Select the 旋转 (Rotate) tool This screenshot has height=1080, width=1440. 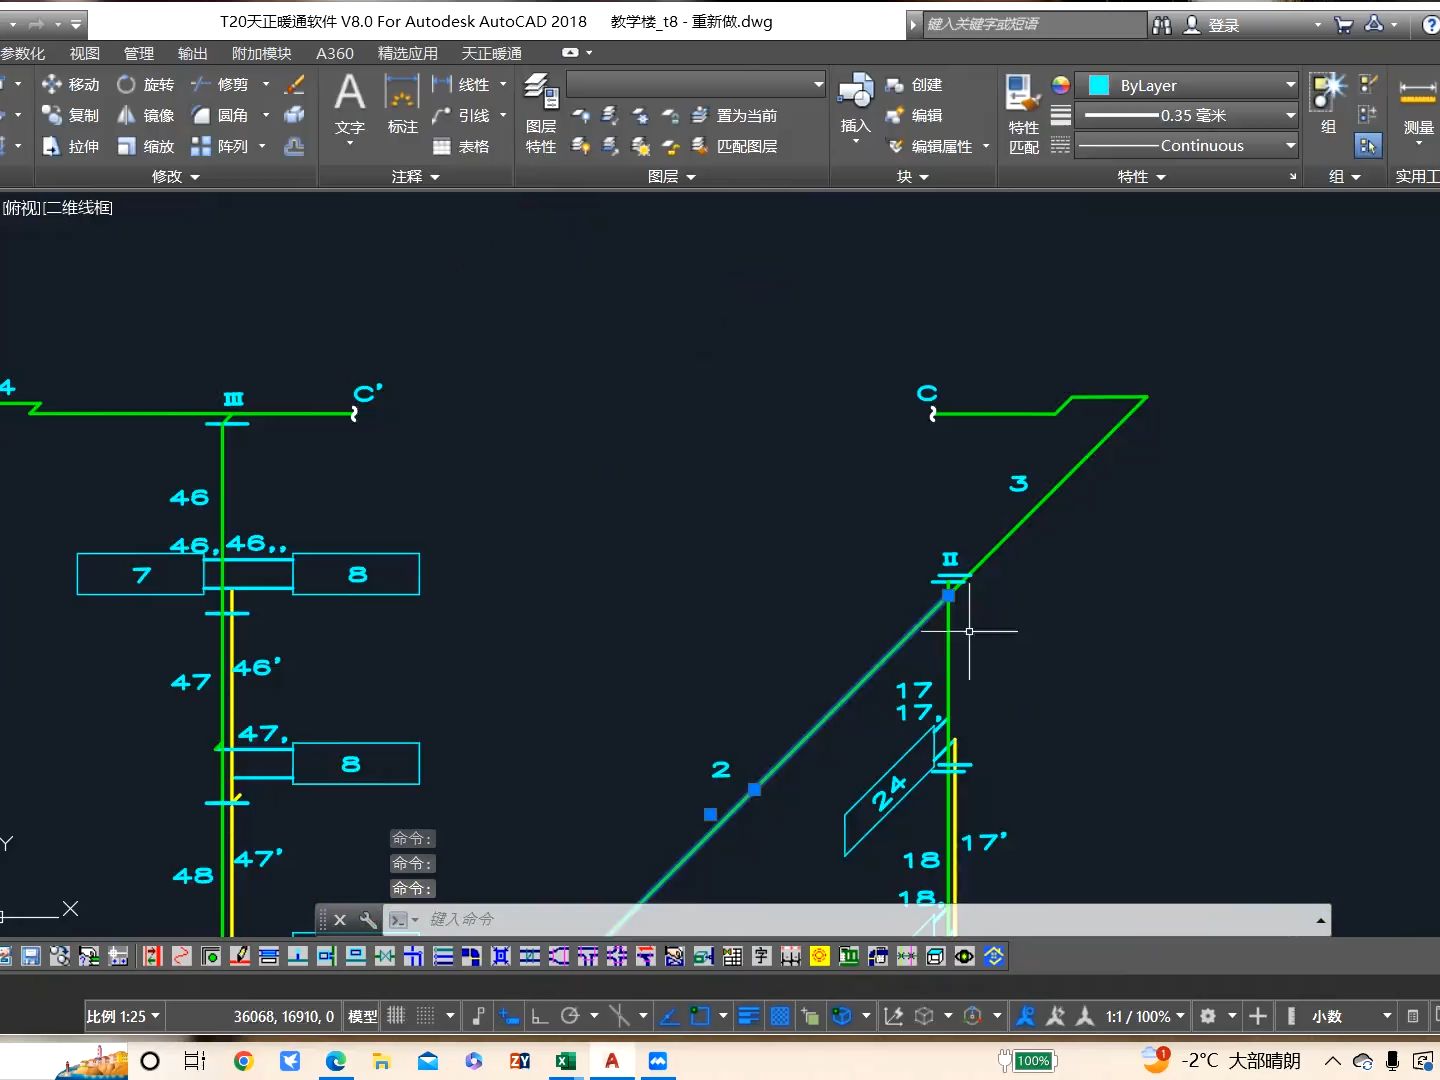tap(146, 85)
